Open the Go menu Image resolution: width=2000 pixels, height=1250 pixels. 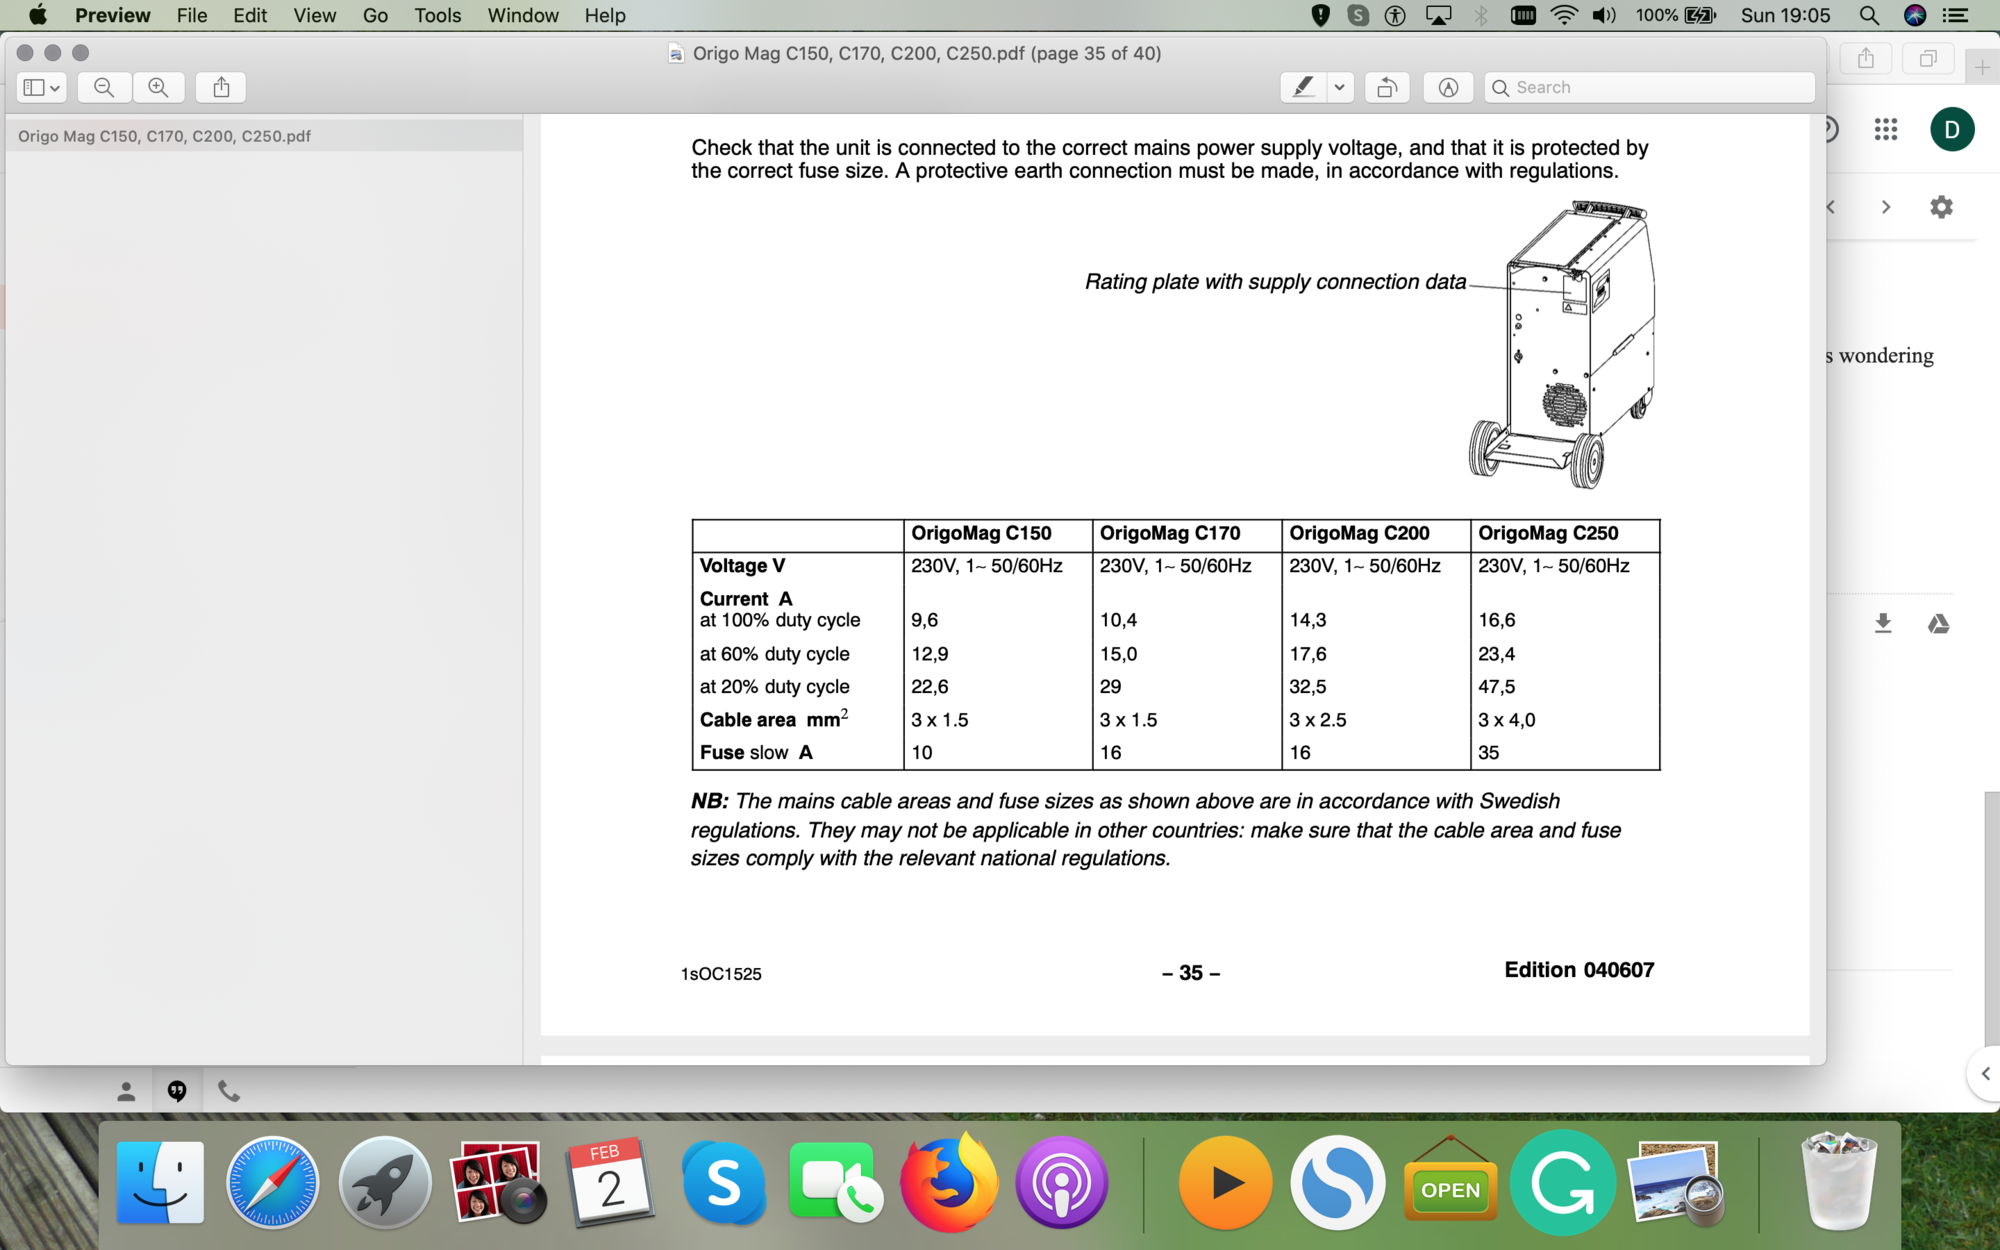[x=375, y=15]
